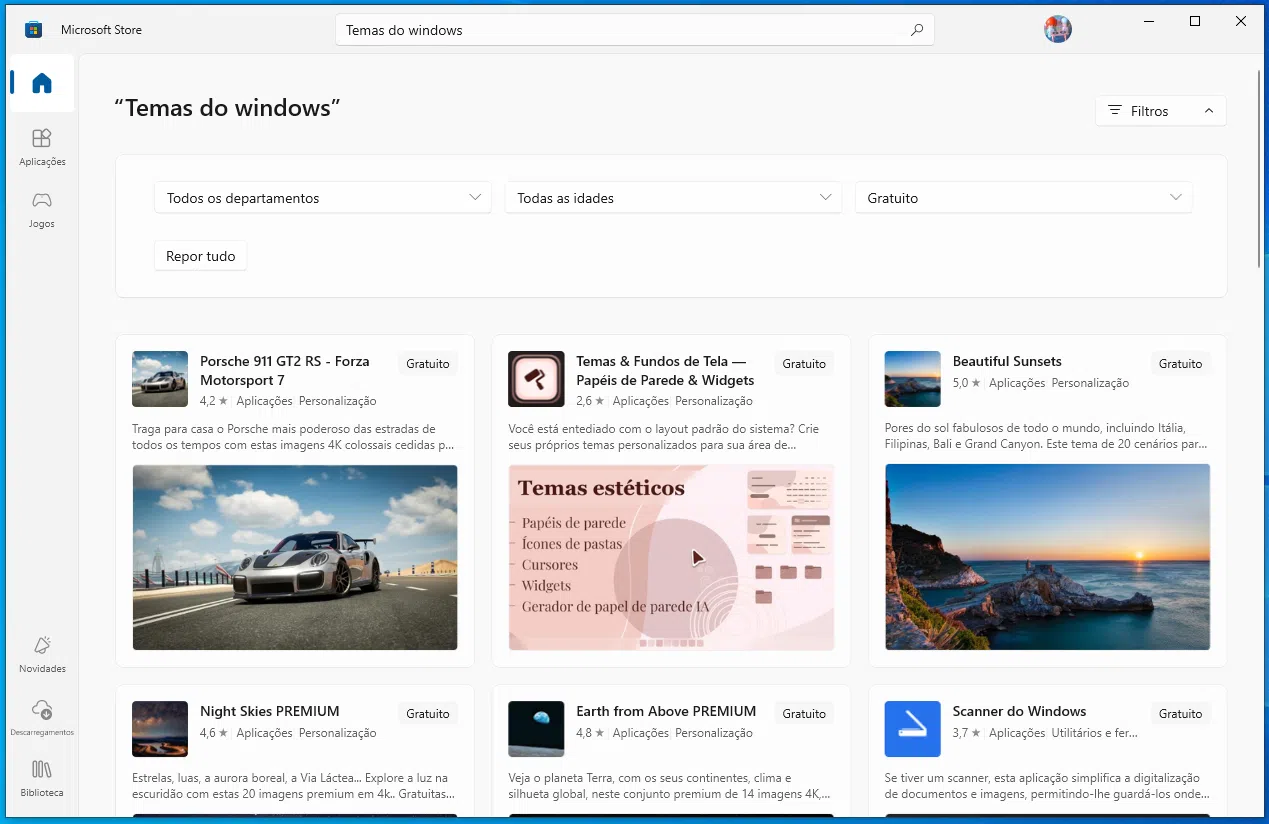The height and width of the screenshot is (824, 1269).
Task: Click the Microsoft Store logo icon
Action: 34,29
